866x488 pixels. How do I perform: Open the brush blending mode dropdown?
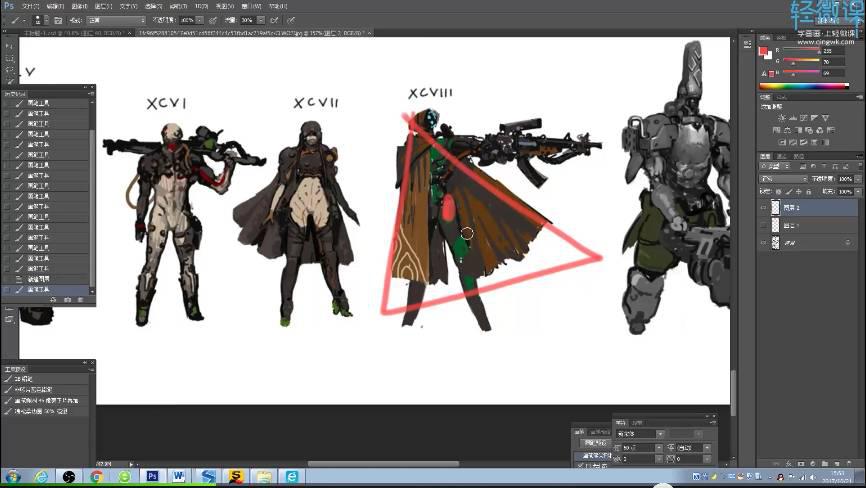point(115,20)
